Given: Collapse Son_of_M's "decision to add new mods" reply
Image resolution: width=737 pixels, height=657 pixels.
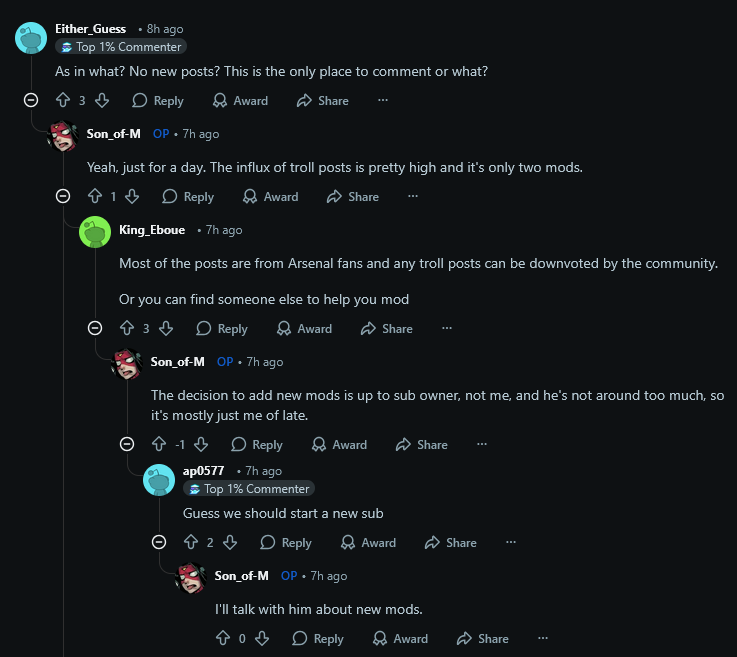Looking at the screenshot, I should coord(127,444).
